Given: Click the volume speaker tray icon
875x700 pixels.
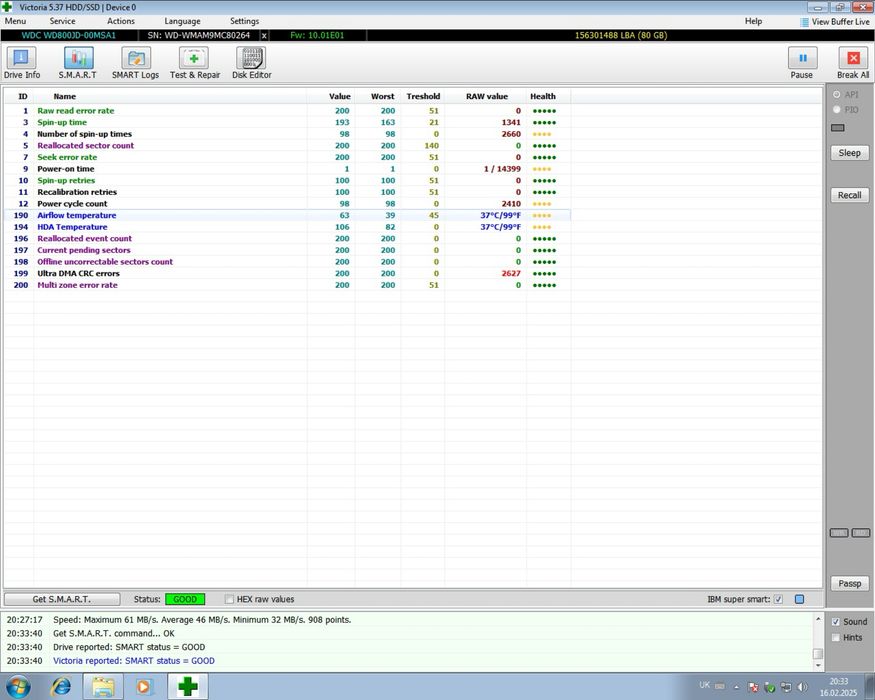Looking at the screenshot, I should coord(802,687).
